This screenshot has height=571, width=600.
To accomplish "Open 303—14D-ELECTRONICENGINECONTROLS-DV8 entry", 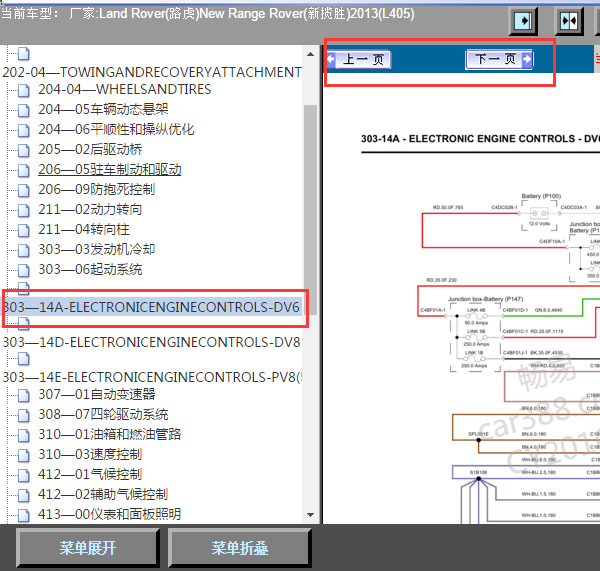I will [152, 342].
